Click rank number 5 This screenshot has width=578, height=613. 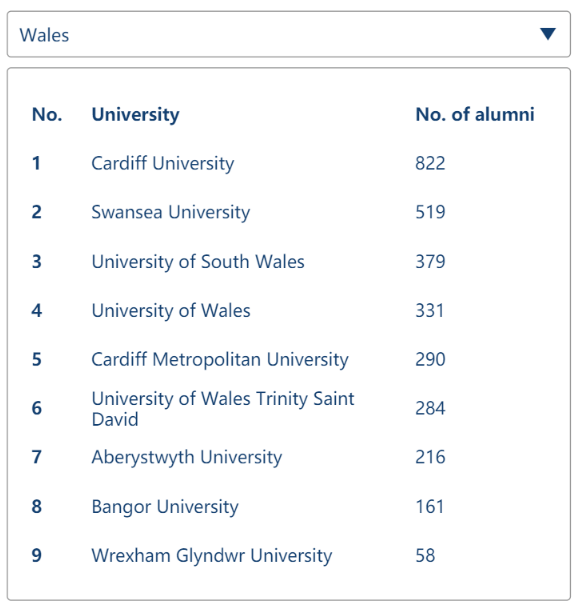[x=36, y=359]
